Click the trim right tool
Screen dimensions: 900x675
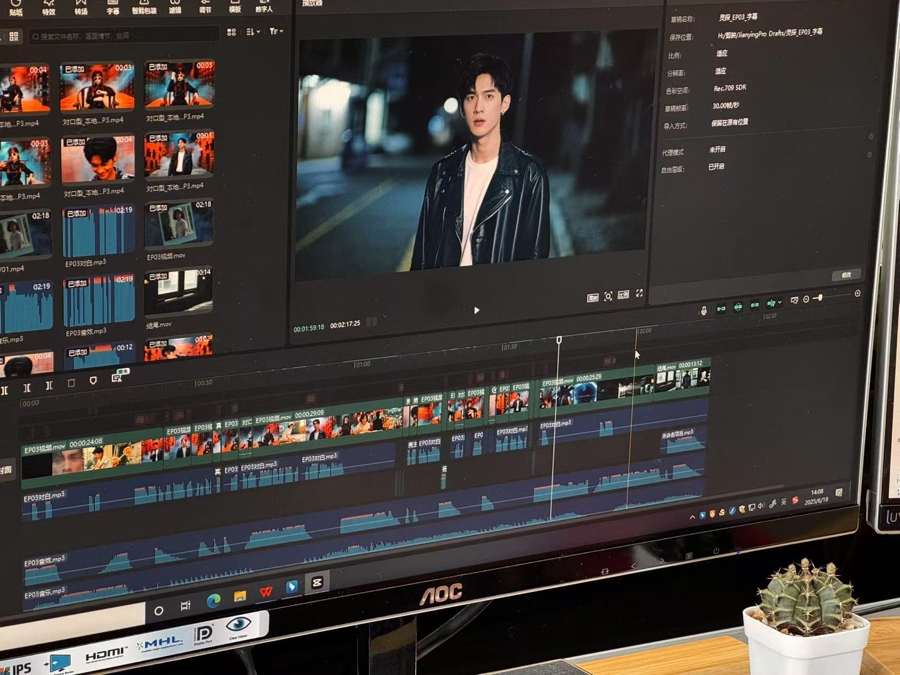pyautogui.click(x=49, y=385)
